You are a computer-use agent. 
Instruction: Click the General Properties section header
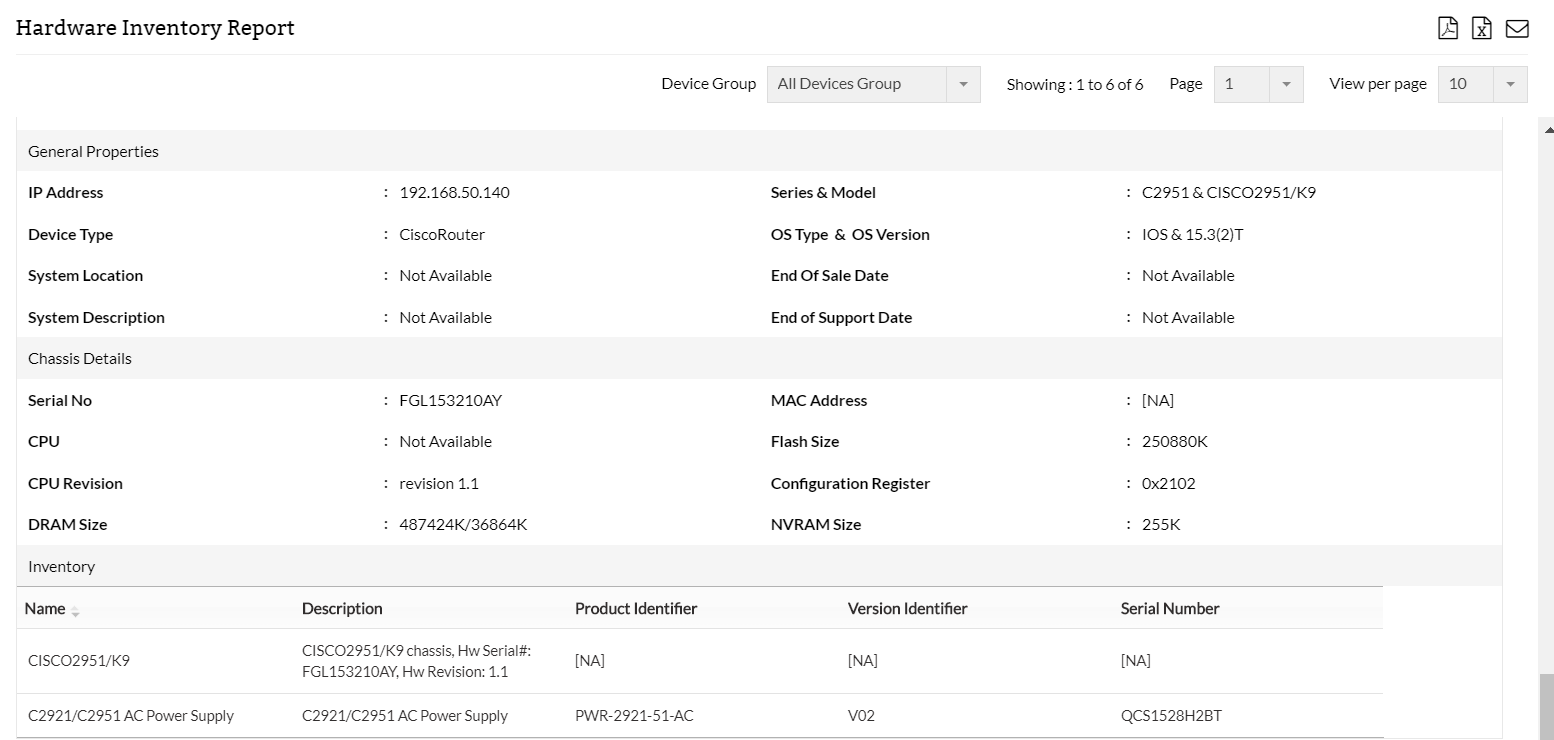93,151
